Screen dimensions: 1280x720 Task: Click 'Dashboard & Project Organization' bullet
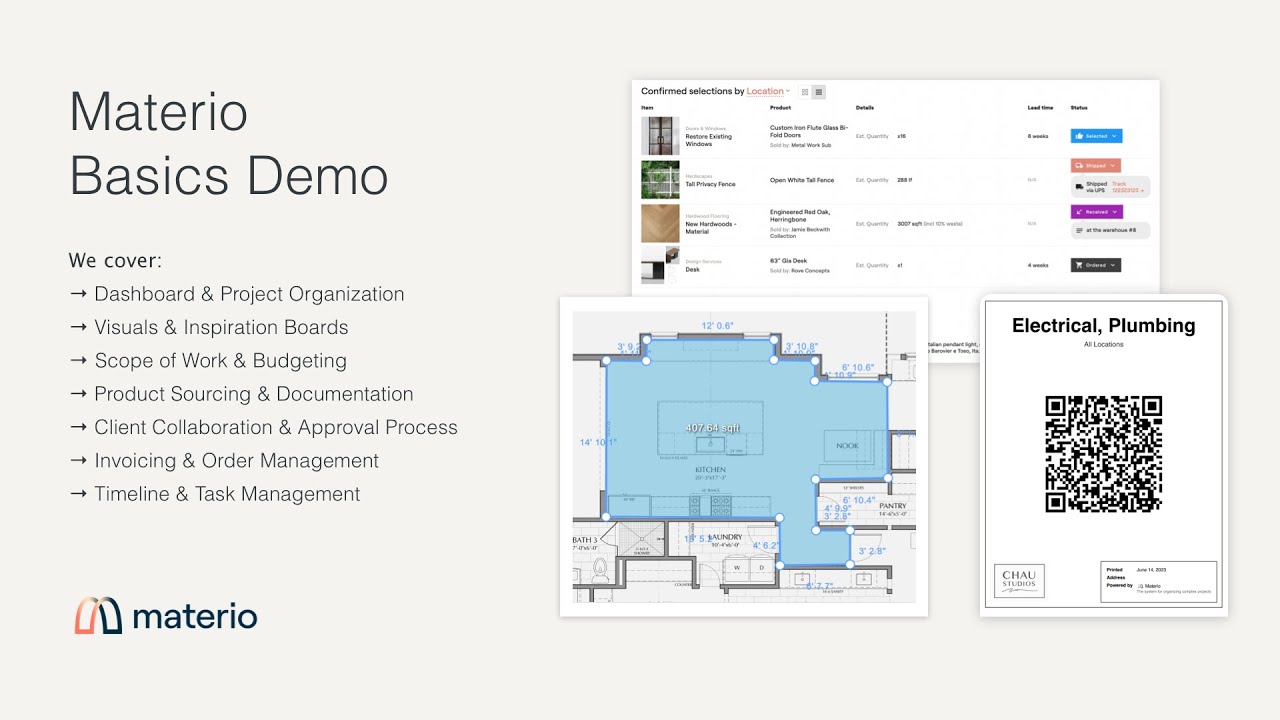(x=249, y=294)
